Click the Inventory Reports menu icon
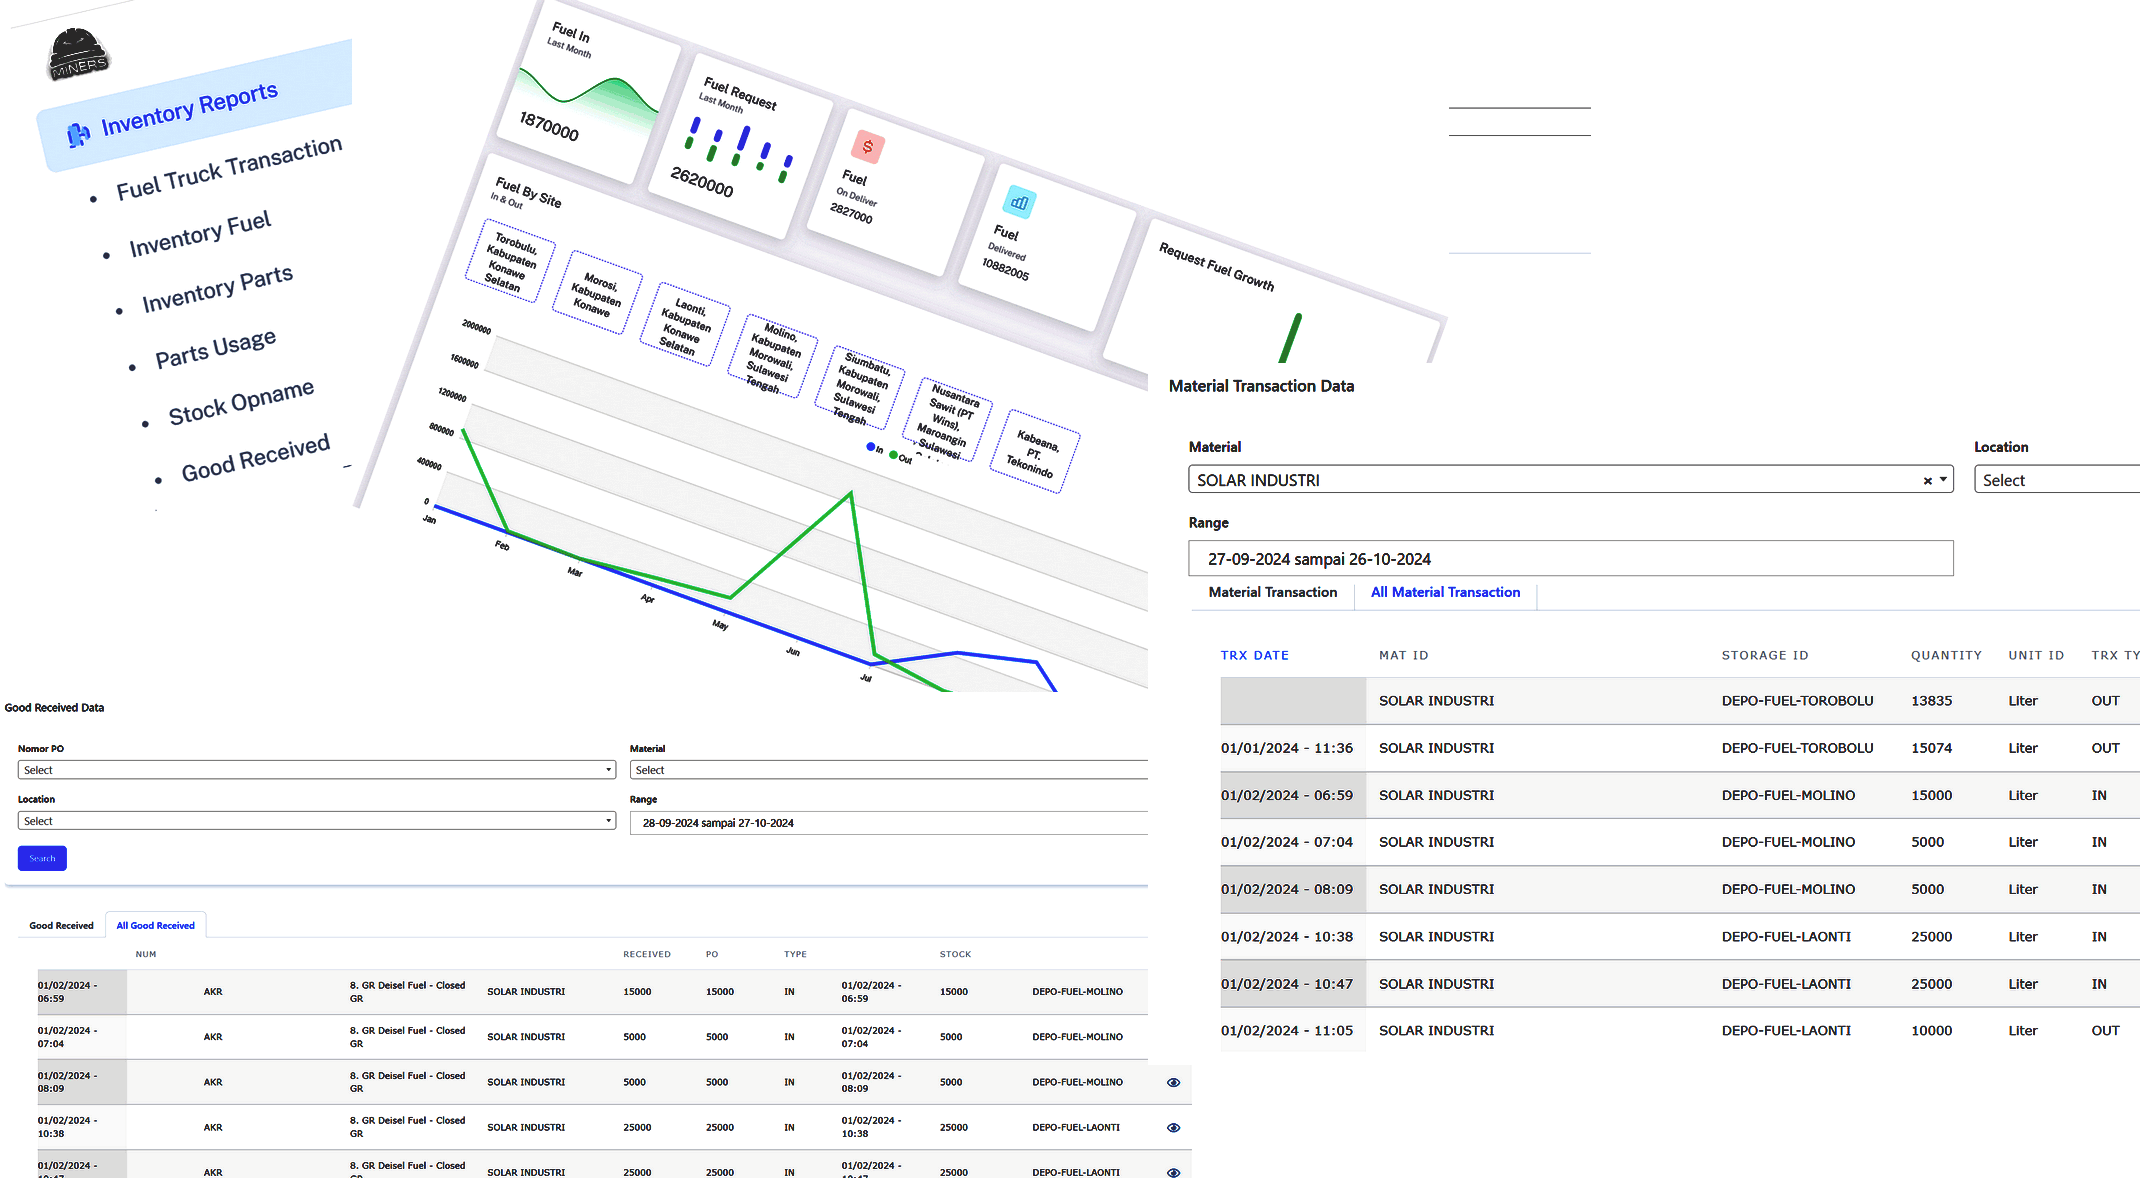2140x1178 pixels. point(78,135)
